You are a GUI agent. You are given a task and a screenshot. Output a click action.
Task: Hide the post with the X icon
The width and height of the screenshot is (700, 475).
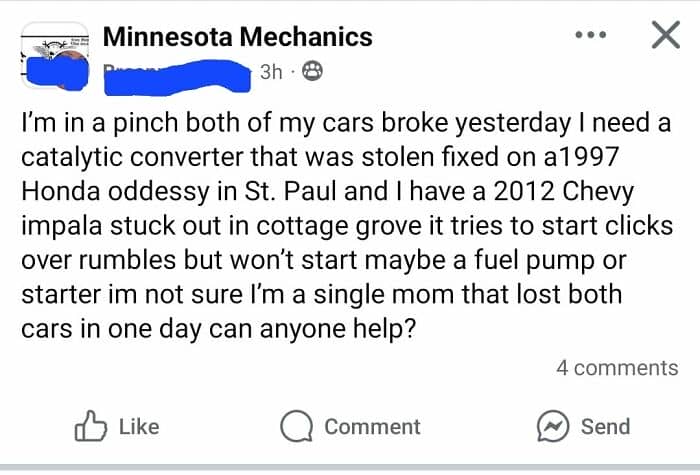(665, 36)
